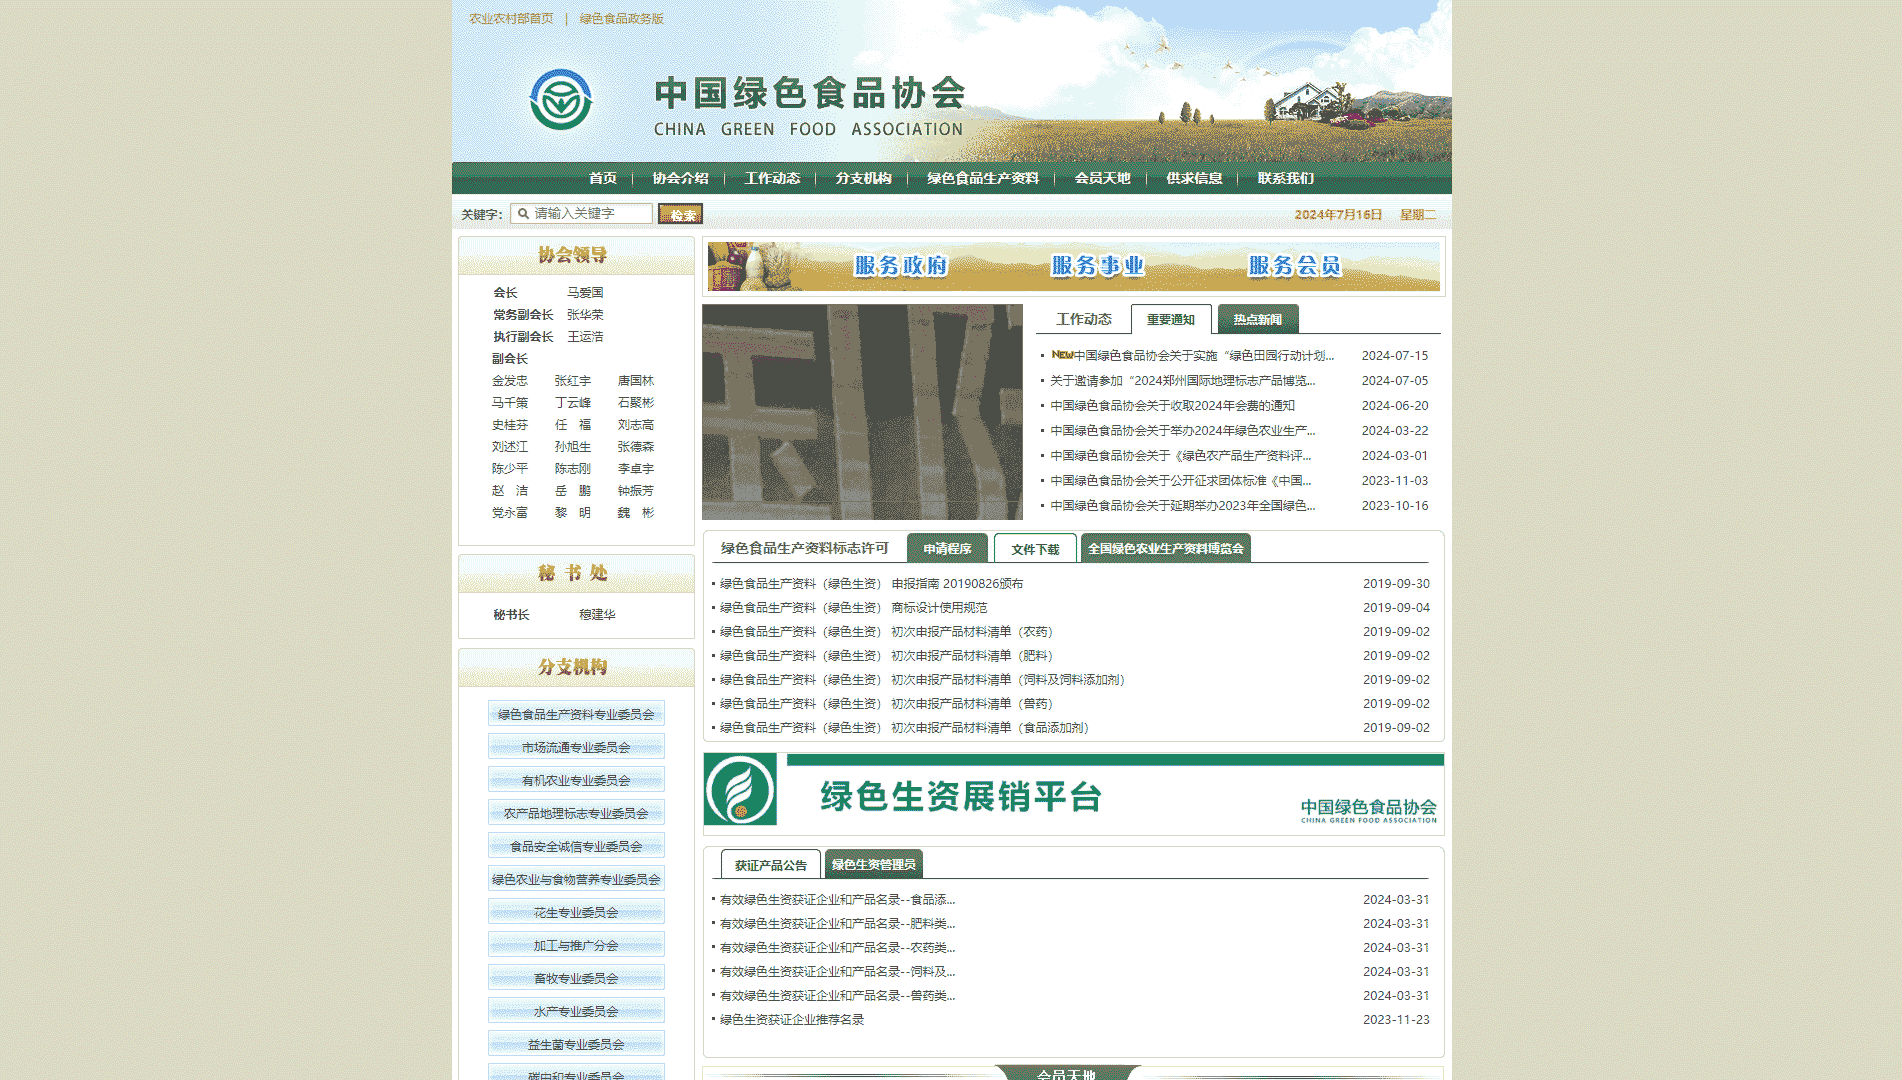Focus the keyword search input field
The height and width of the screenshot is (1080, 1902).
tap(581, 214)
